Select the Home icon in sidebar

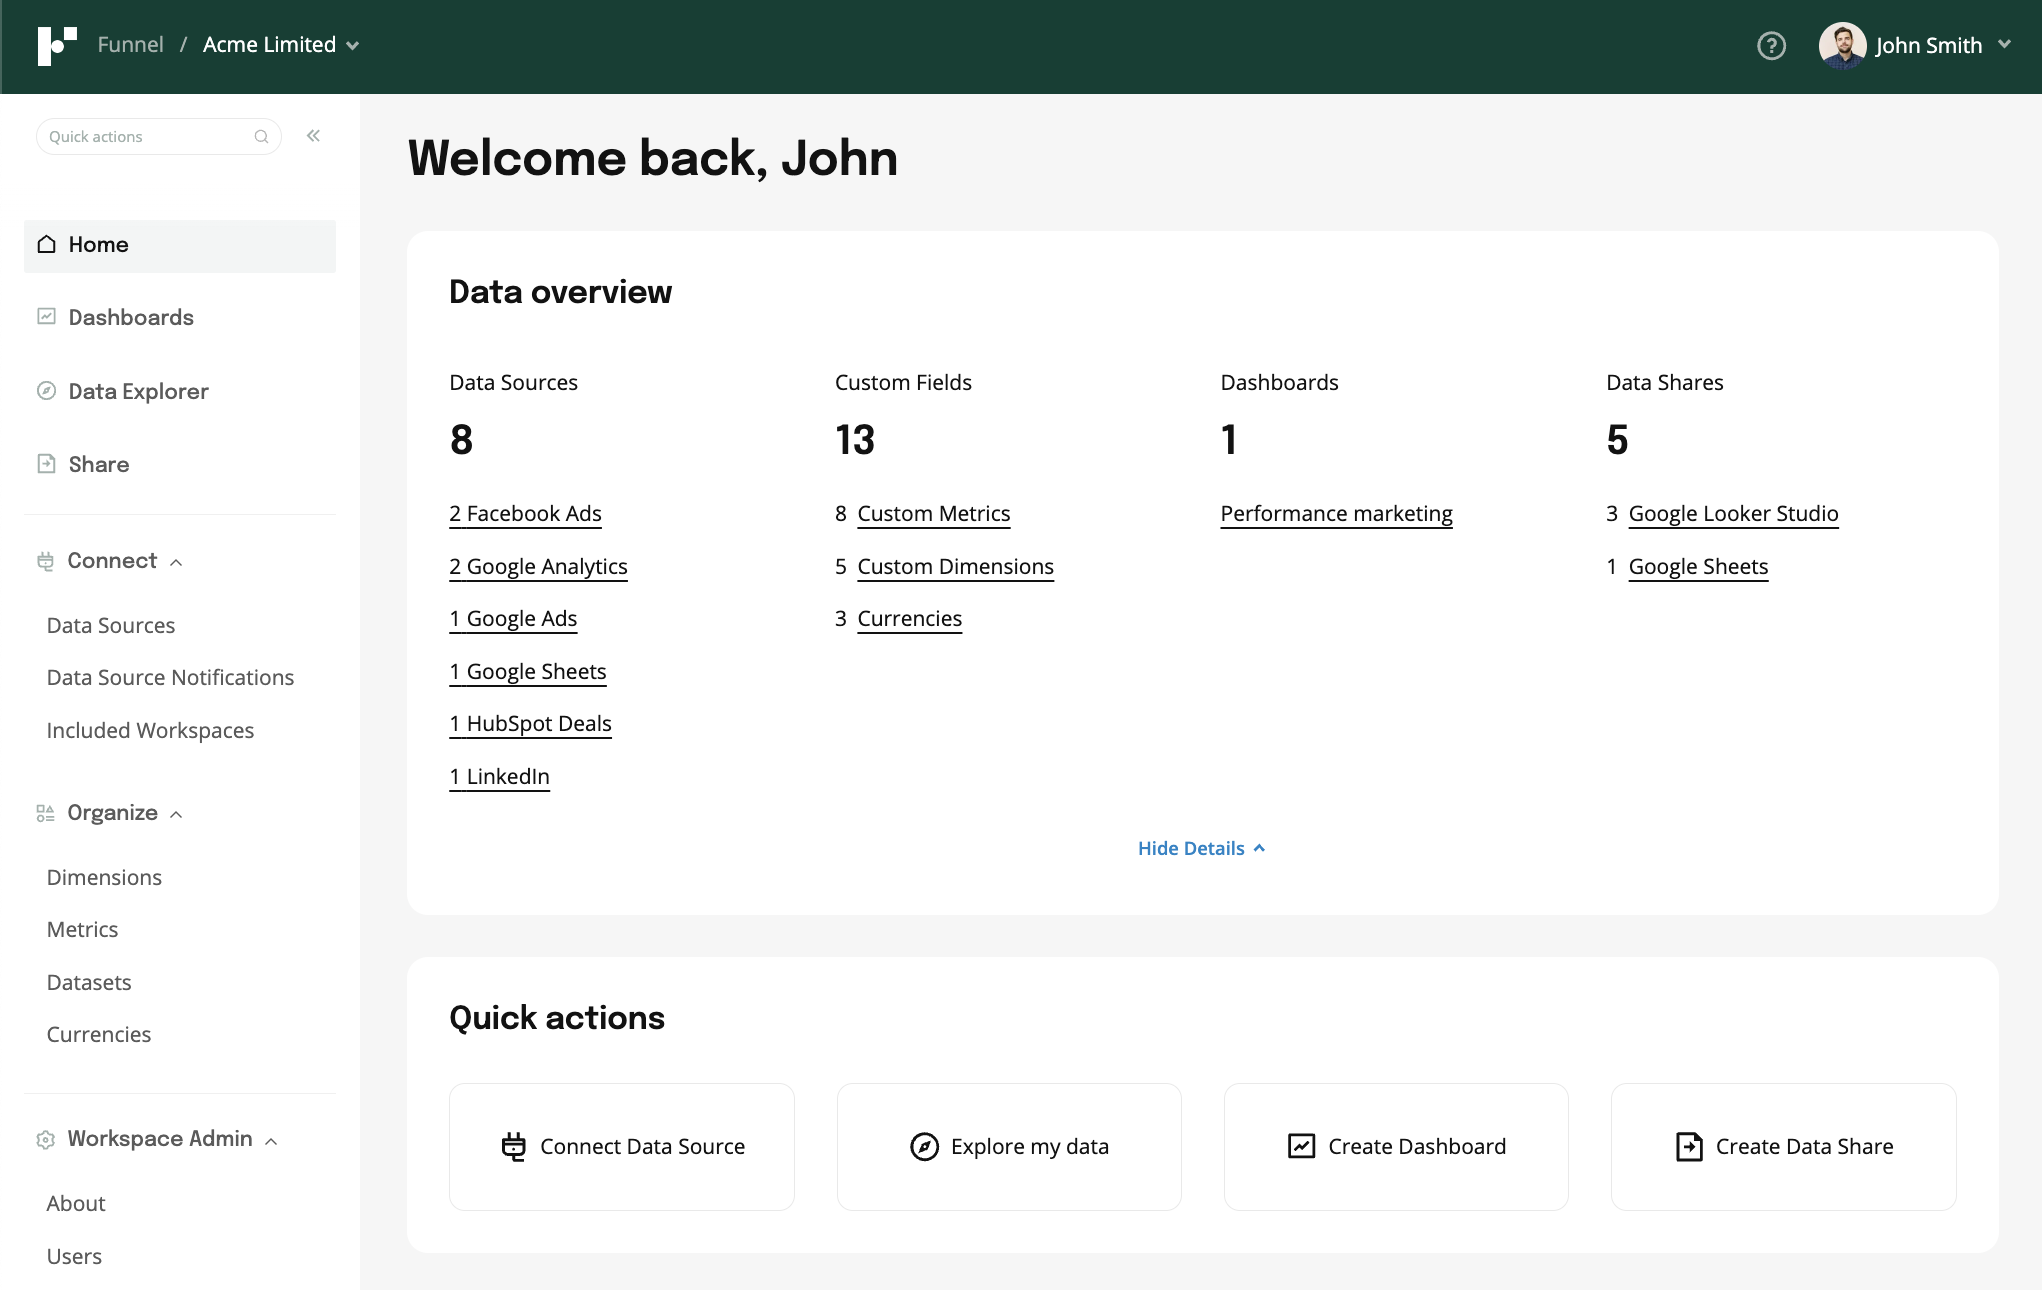[x=45, y=244]
